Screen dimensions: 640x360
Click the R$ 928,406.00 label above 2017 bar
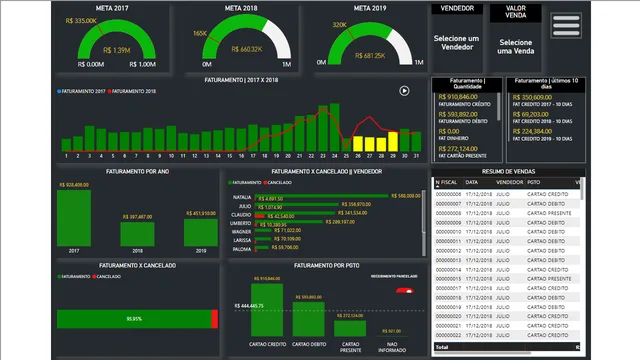(x=74, y=185)
